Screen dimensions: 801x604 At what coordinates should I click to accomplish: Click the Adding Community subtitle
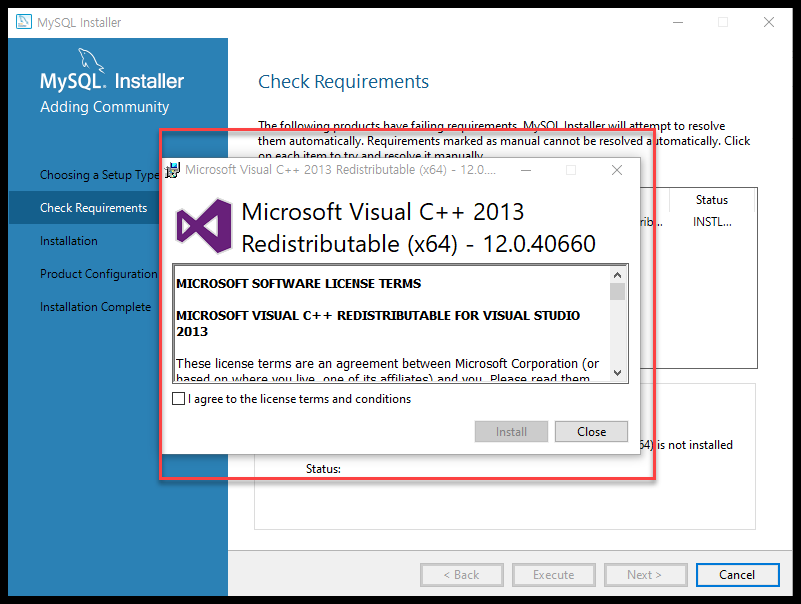click(x=105, y=107)
